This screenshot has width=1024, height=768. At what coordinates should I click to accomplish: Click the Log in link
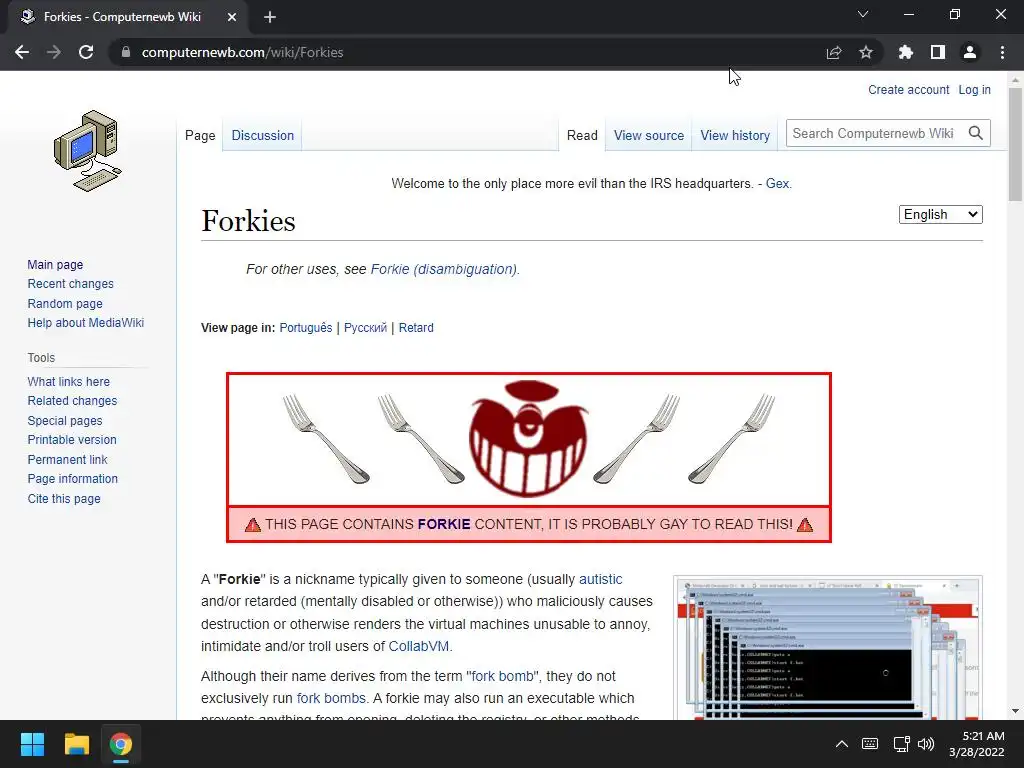pyautogui.click(x=974, y=89)
